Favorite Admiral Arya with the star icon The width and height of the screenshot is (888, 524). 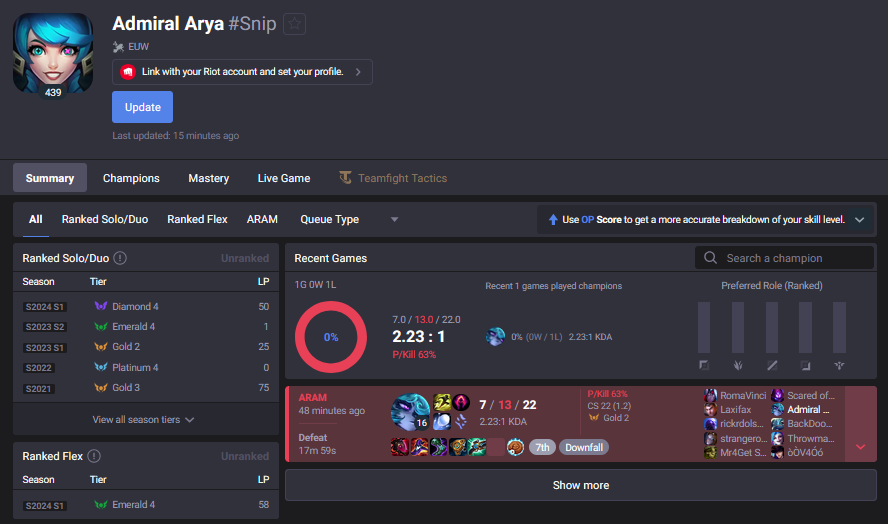coord(294,24)
